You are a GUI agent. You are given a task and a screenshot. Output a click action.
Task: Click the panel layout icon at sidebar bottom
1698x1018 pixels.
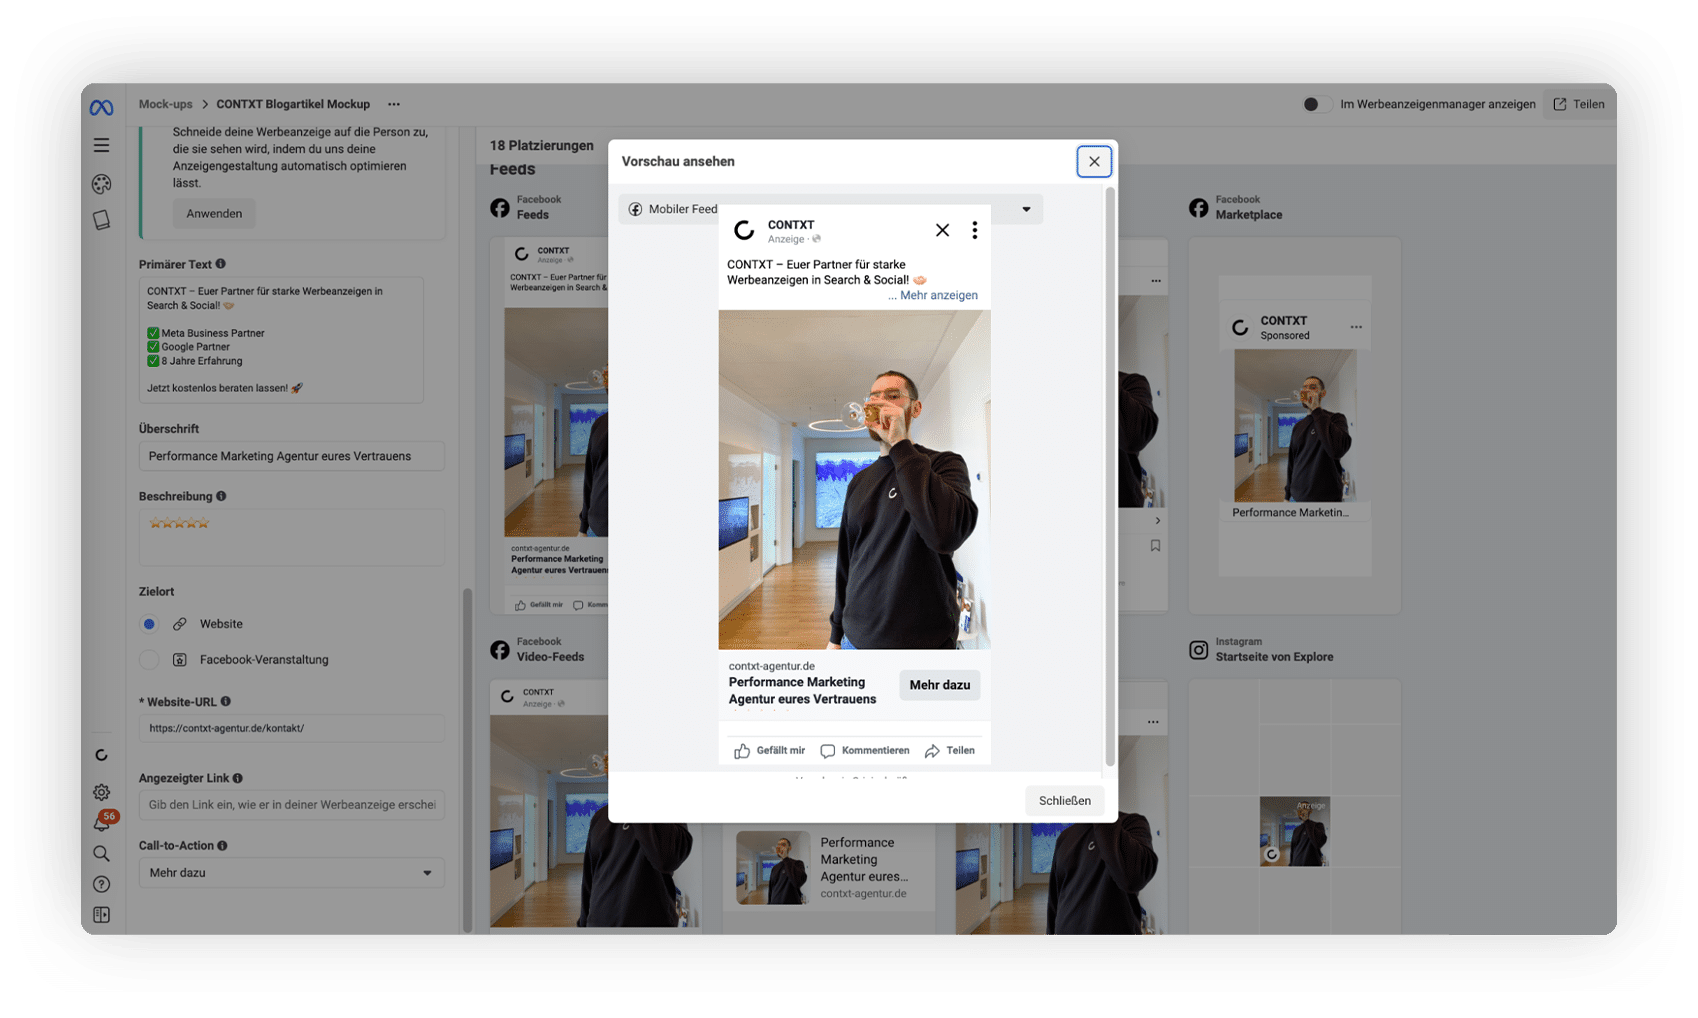101,915
